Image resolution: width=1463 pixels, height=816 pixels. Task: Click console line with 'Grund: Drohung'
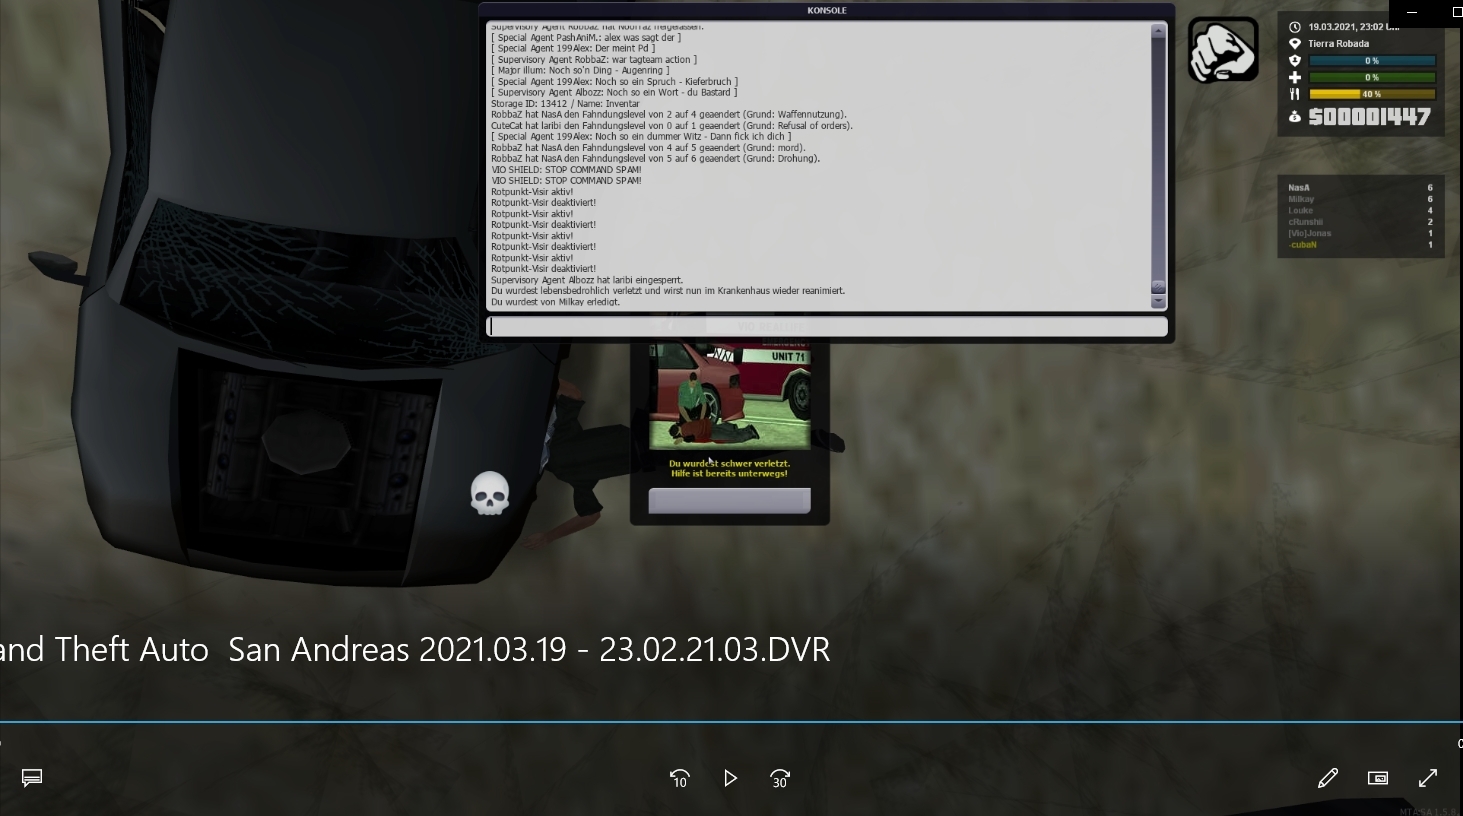coord(655,159)
